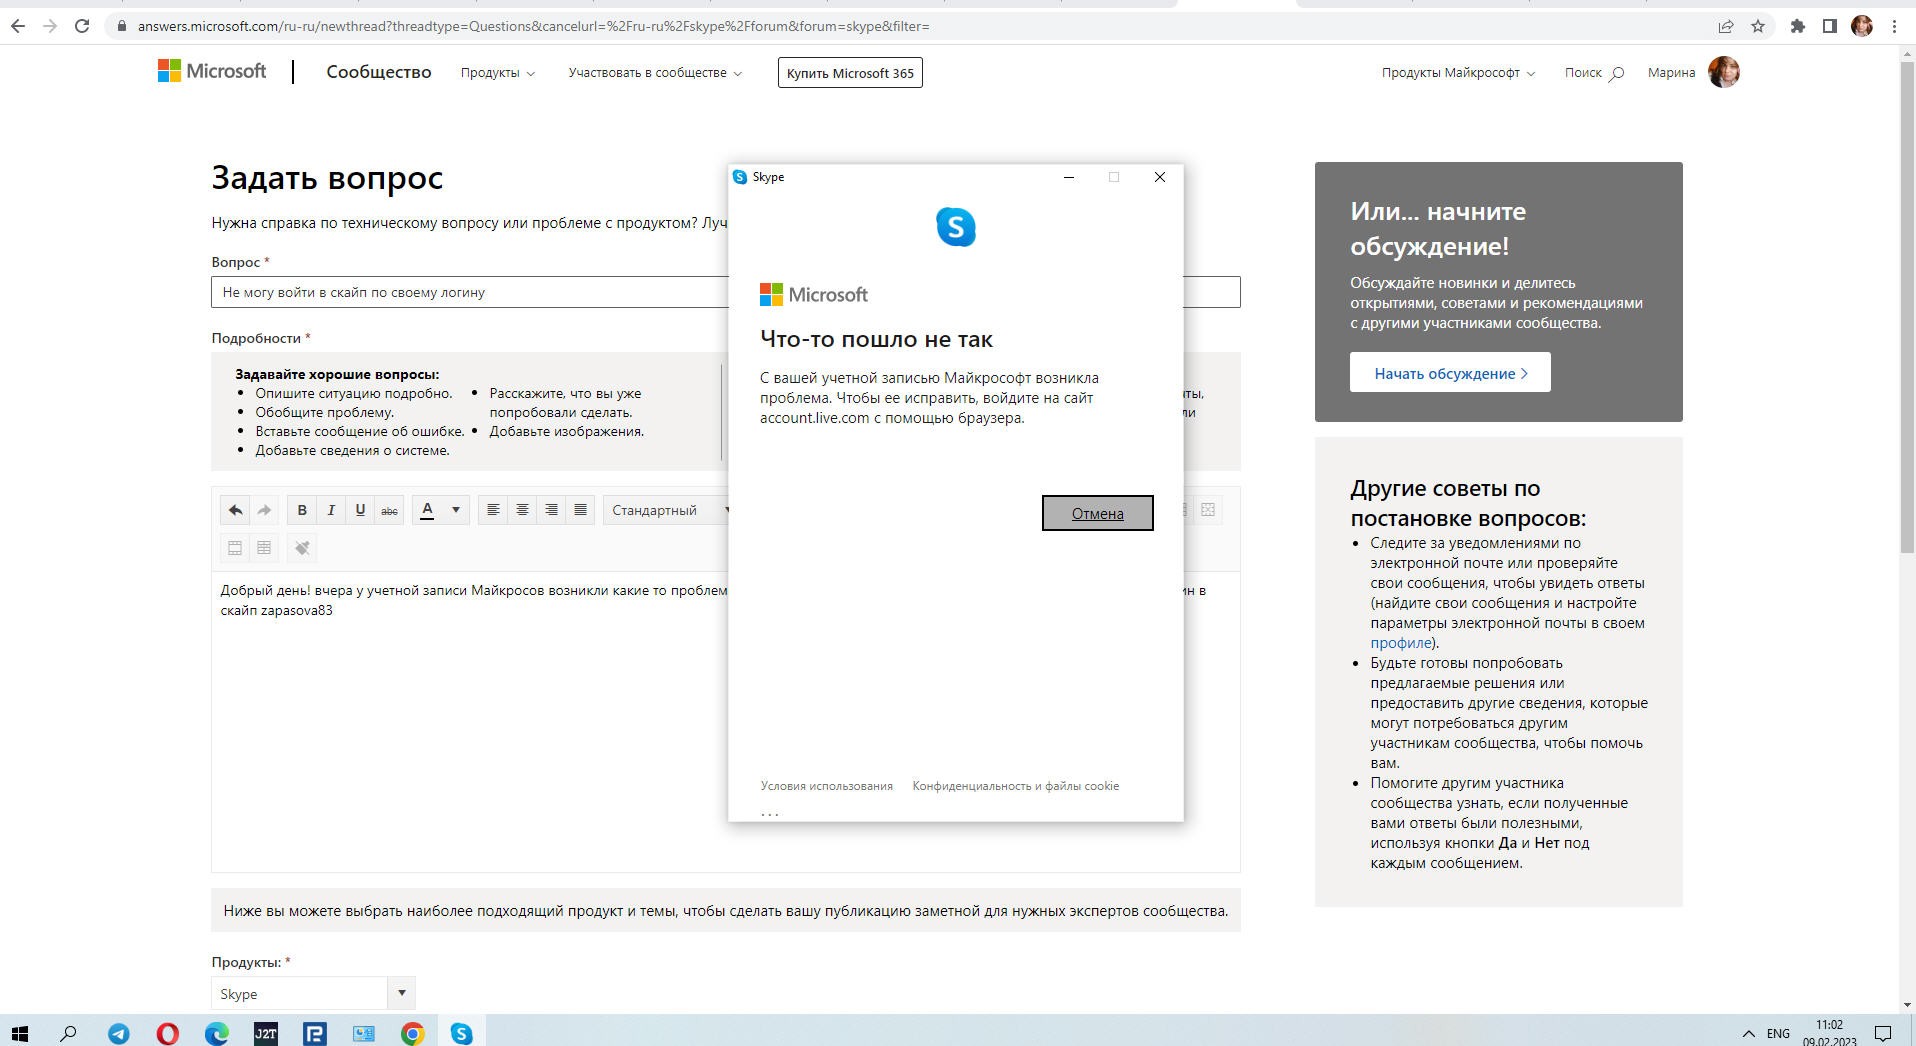Show hidden tray icons chevron
Viewport: 1916px width, 1046px height.
pyautogui.click(x=1748, y=1033)
